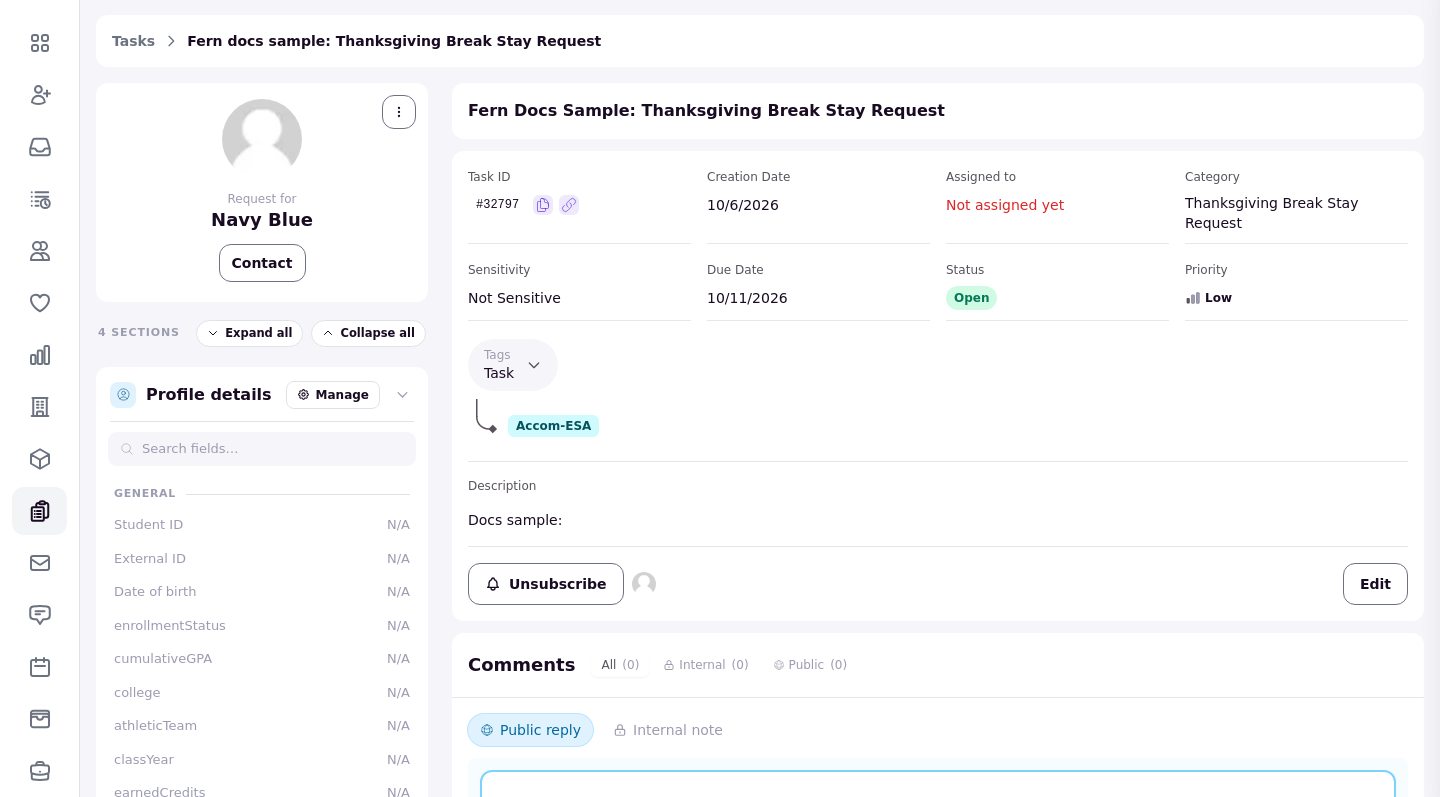
Task: Open the dashboard grid icon in sidebar
Action: click(40, 43)
